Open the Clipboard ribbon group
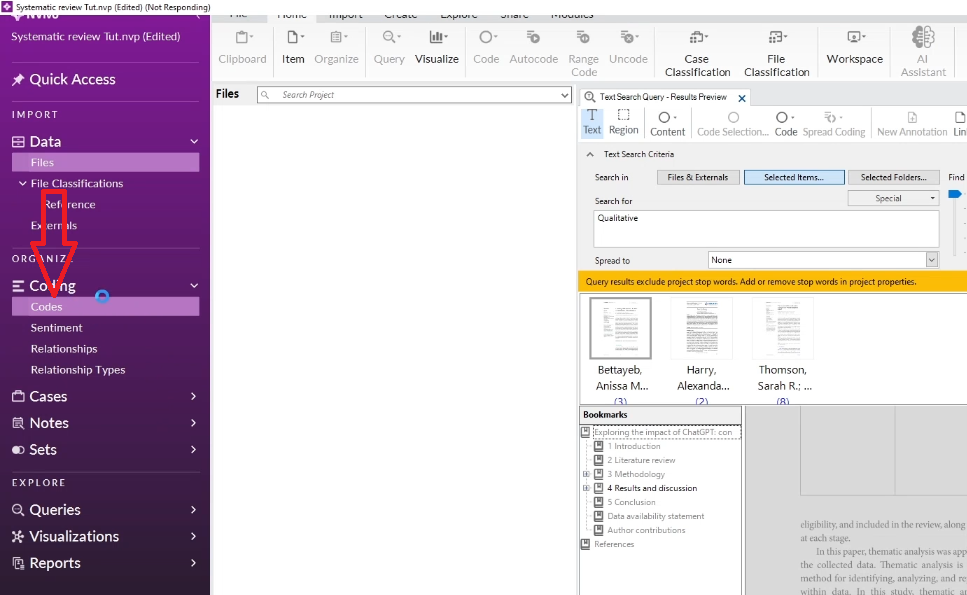The image size is (967, 595). point(242,47)
